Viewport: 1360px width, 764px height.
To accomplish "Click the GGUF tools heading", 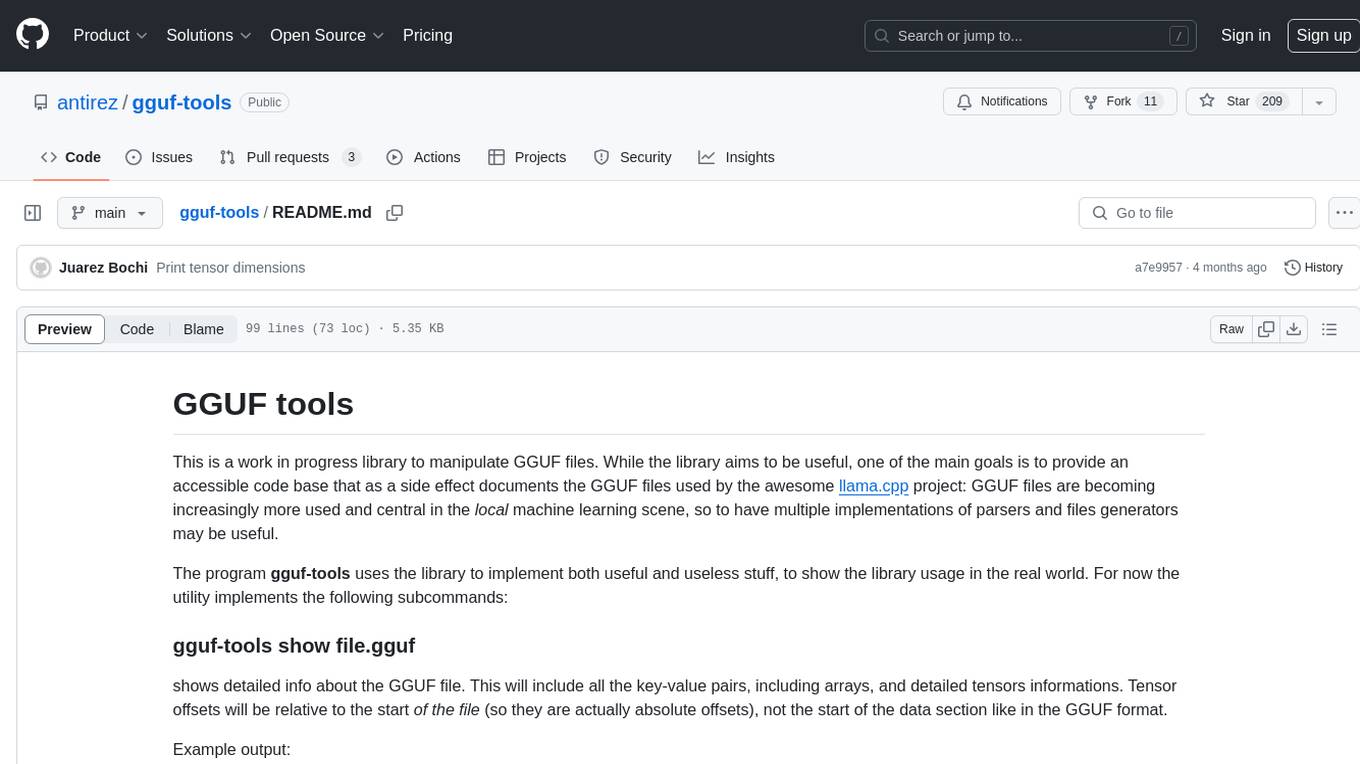I will point(263,404).
